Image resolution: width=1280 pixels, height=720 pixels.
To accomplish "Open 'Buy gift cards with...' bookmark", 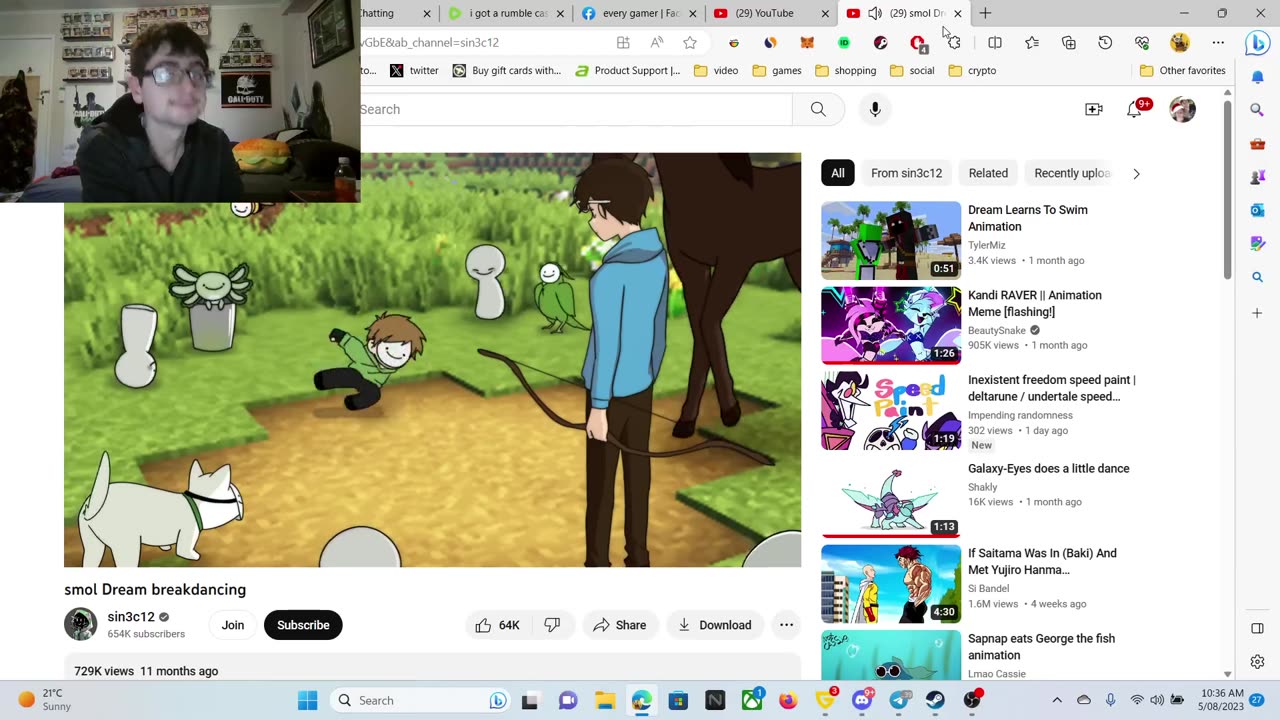I will point(507,71).
